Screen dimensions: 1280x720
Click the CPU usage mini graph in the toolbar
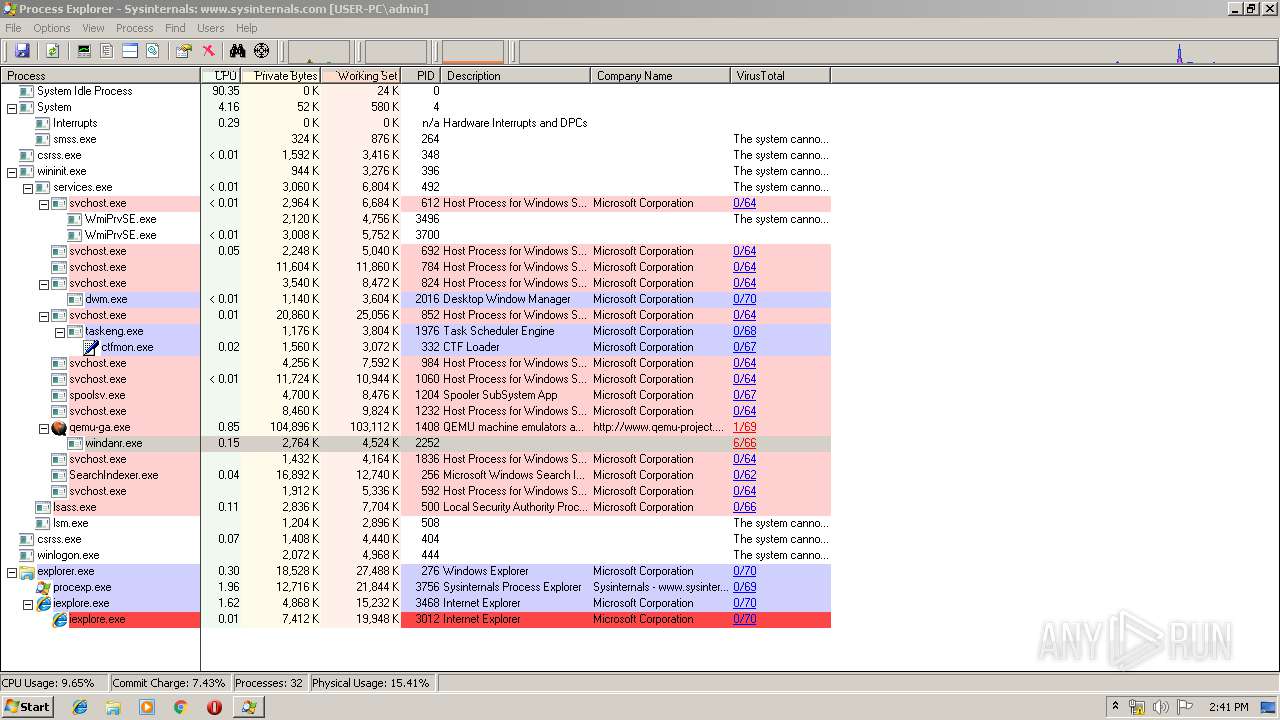point(319,51)
